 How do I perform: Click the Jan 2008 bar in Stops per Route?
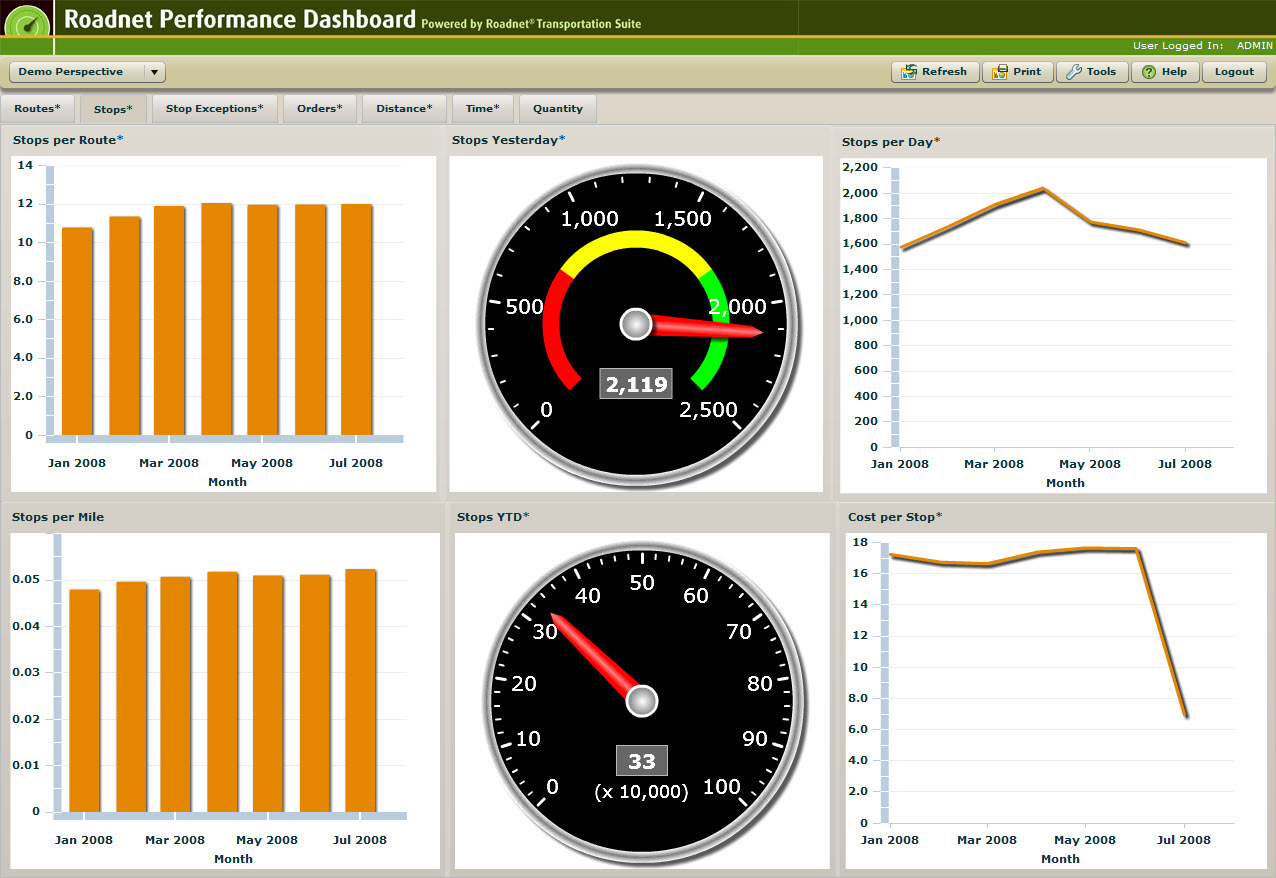tap(77, 332)
